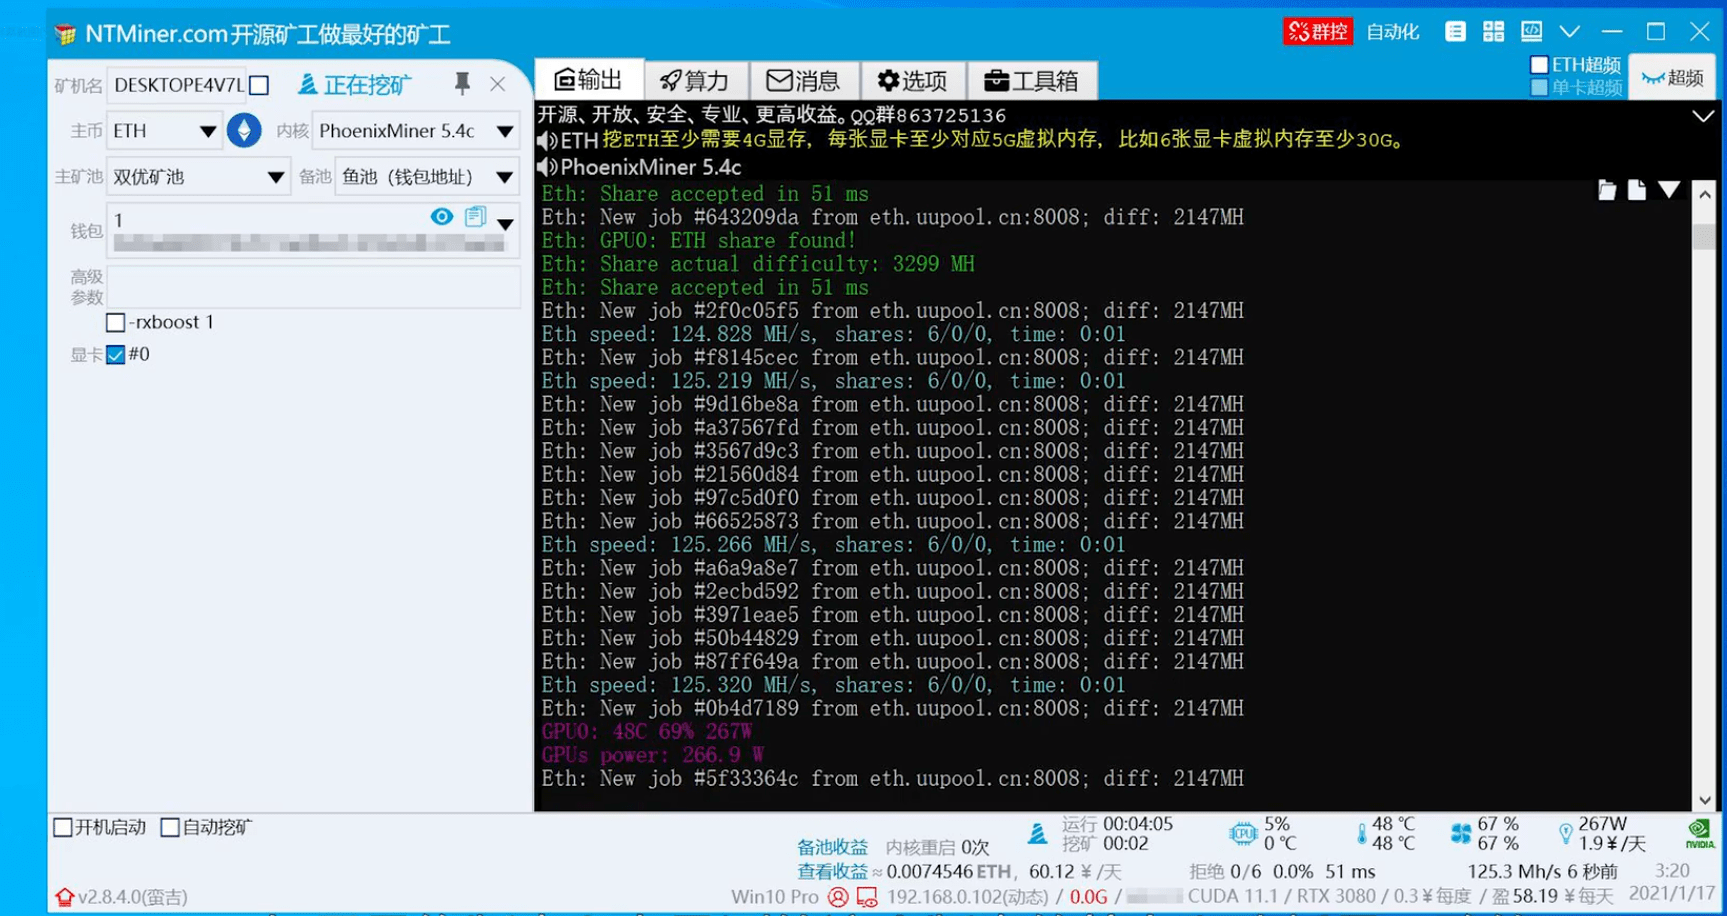Open the backup pool 鱼池 dropdown

[x=428, y=177]
